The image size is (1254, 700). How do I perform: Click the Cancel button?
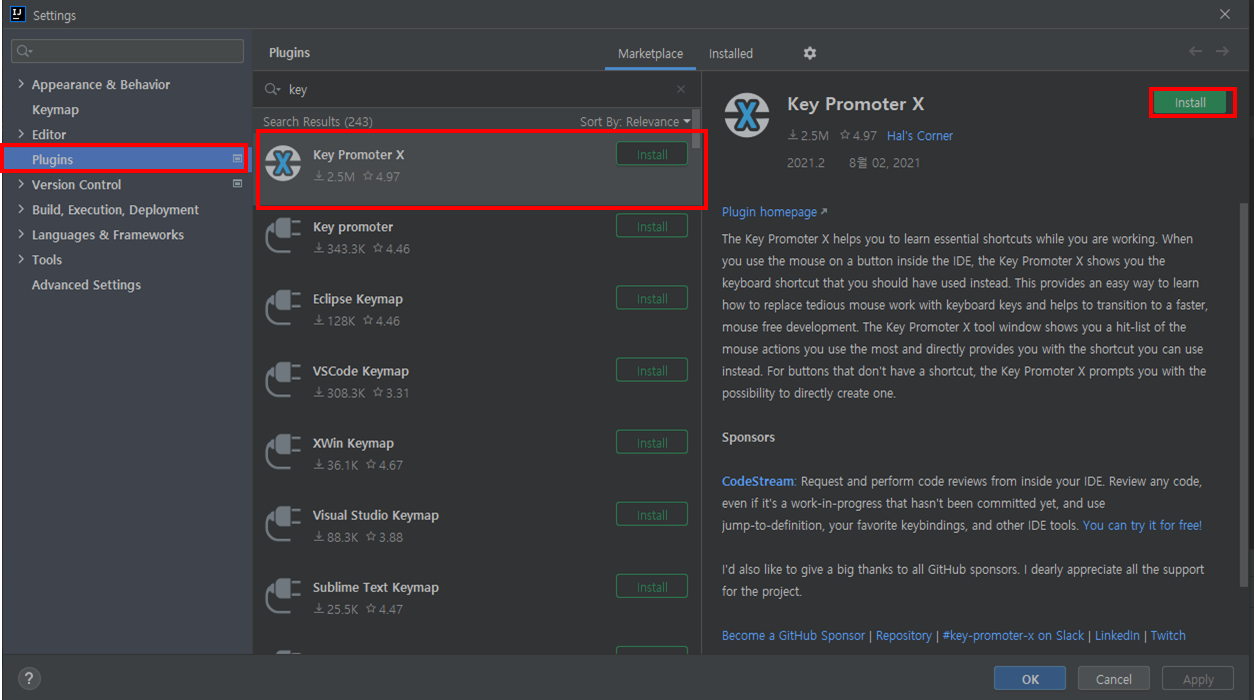(1113, 679)
